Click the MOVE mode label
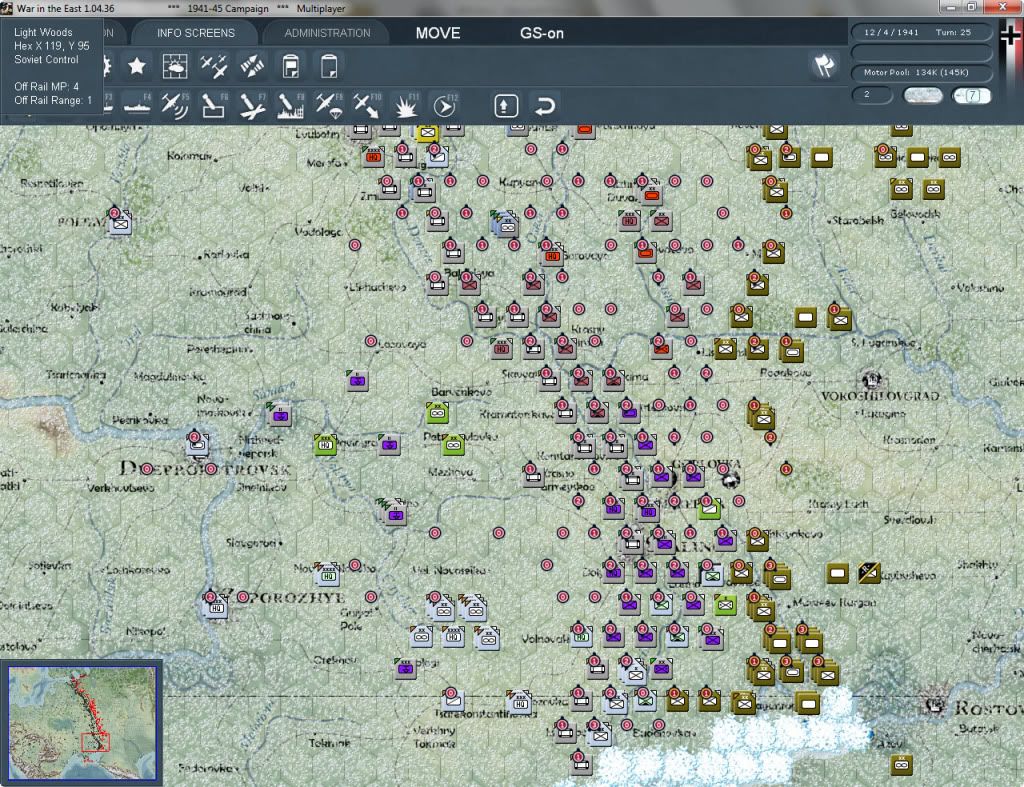Viewport: 1024px width, 787px height. [x=438, y=33]
